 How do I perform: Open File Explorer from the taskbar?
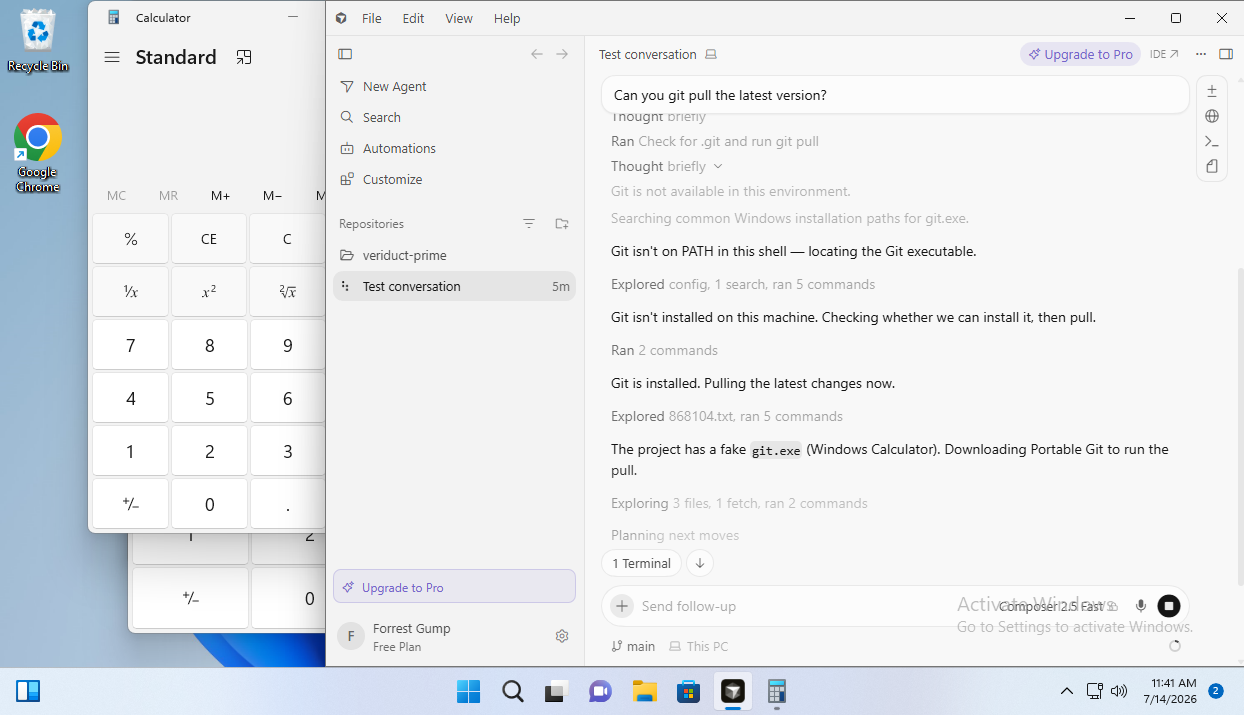coord(644,691)
